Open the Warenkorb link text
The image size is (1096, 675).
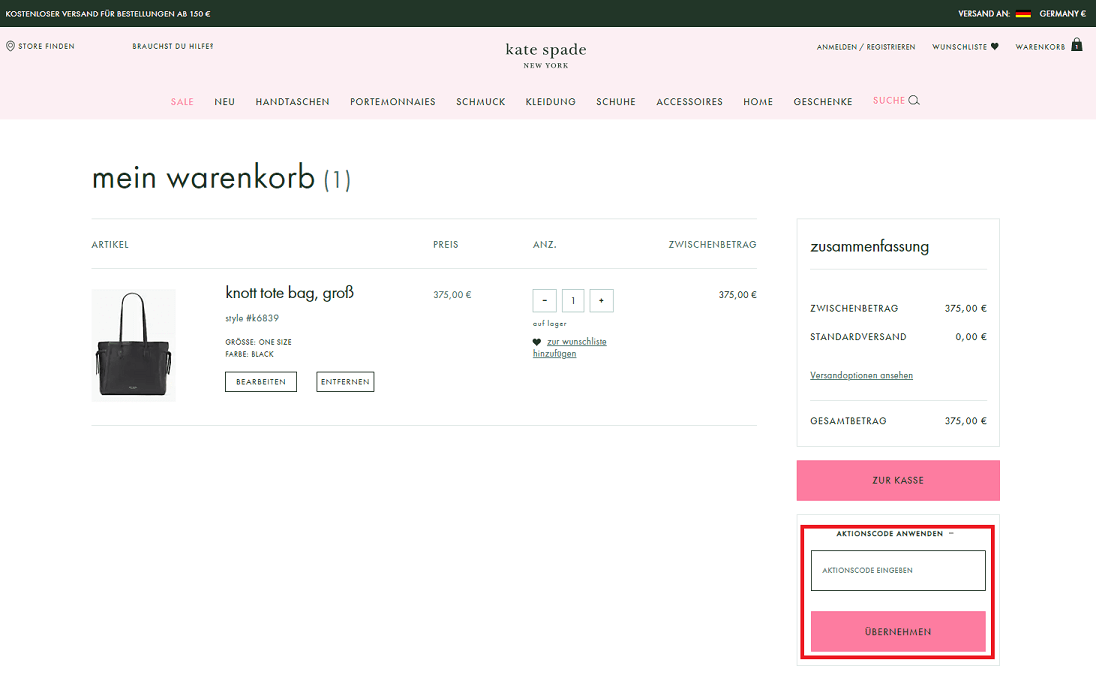1040,47
